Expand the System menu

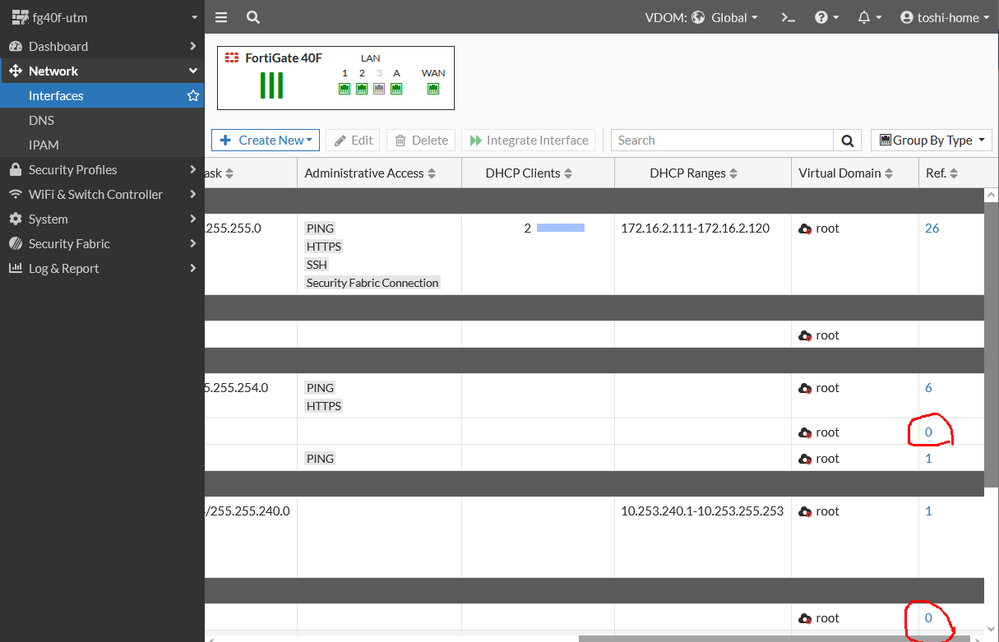tap(102, 219)
